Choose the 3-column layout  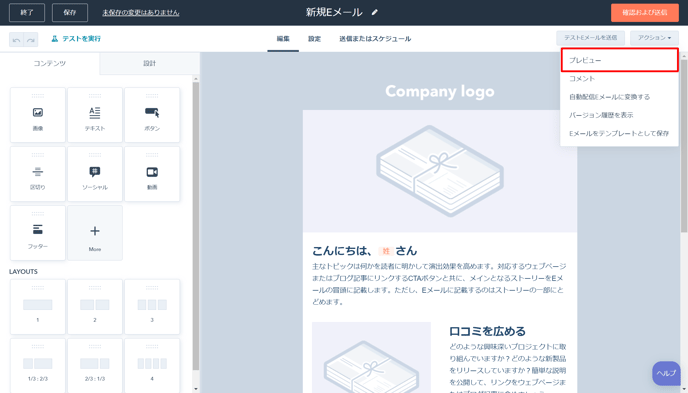152,307
